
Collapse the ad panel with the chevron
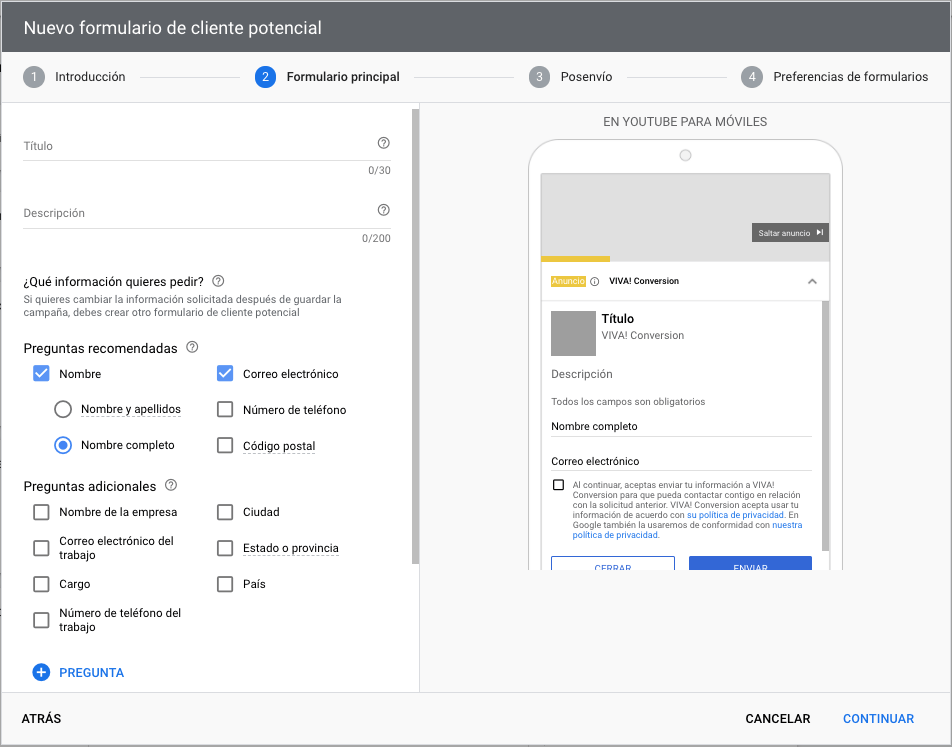(812, 281)
